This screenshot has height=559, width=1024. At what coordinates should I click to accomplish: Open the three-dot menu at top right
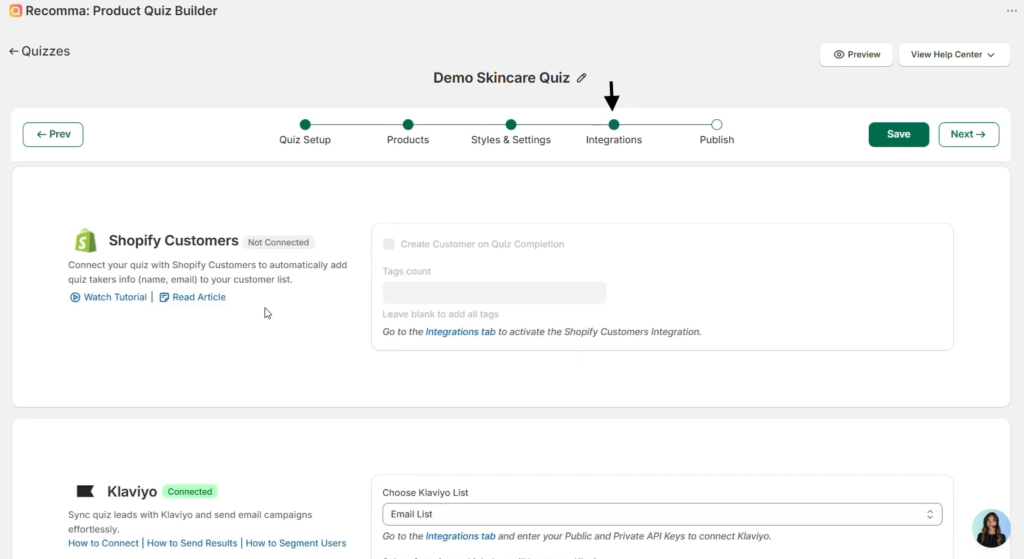(1011, 11)
